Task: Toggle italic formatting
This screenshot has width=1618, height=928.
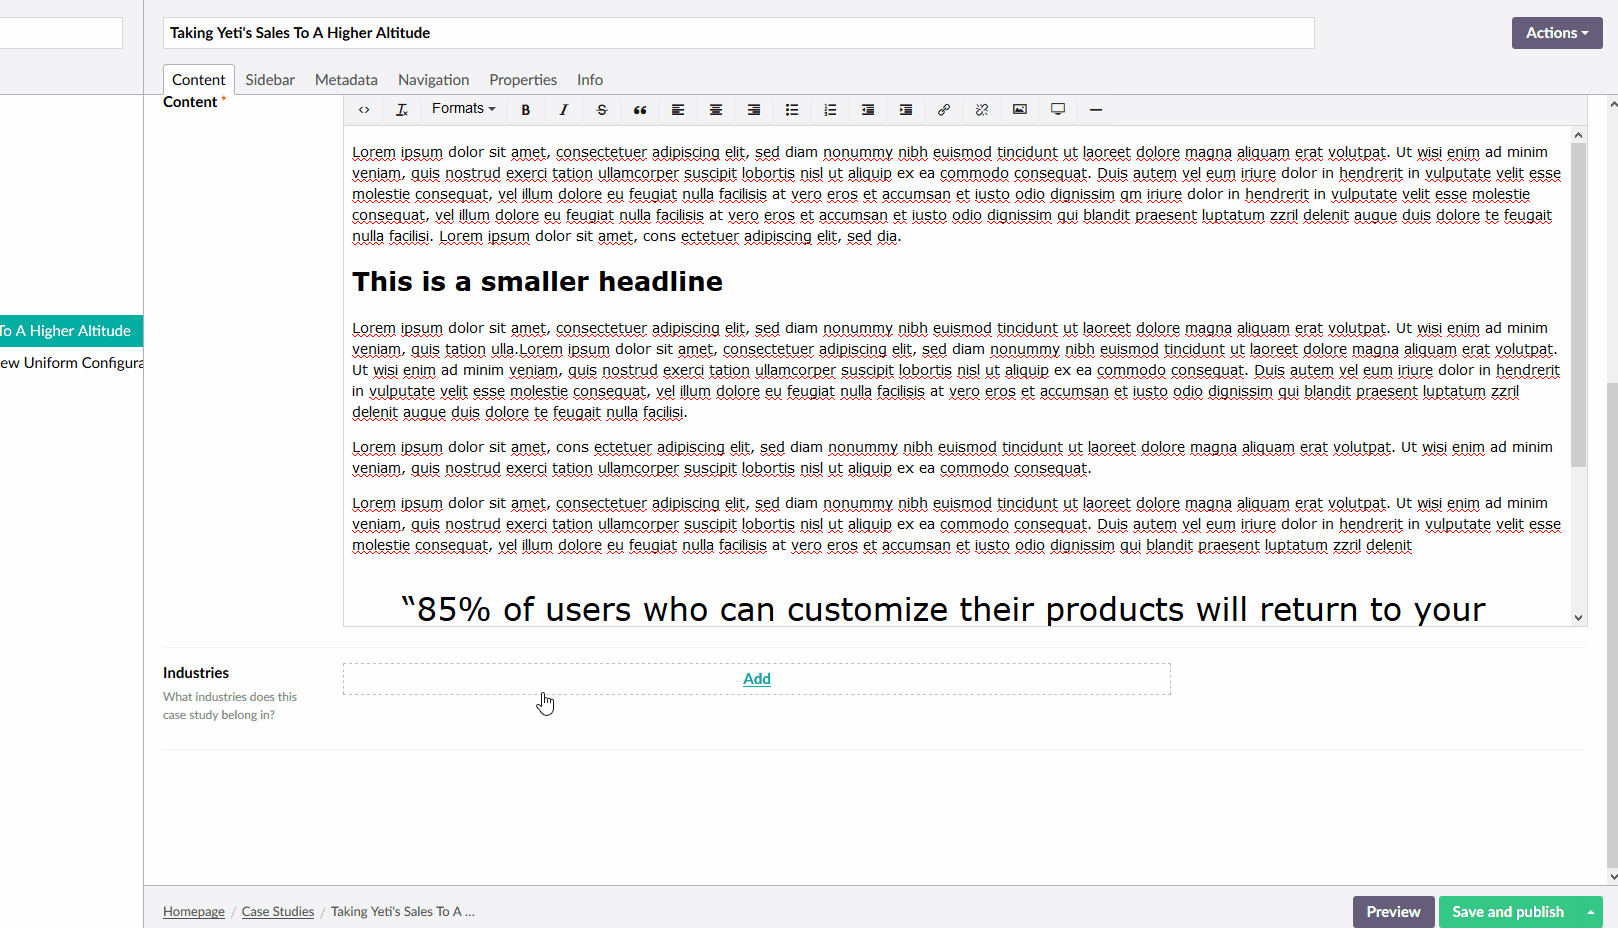Action: tap(564, 110)
